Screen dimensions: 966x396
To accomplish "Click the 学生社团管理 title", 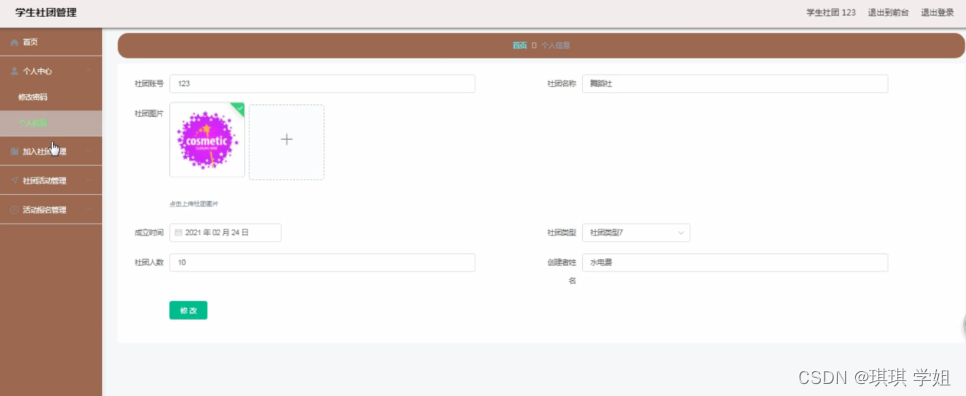I will pyautogui.click(x=46, y=13).
